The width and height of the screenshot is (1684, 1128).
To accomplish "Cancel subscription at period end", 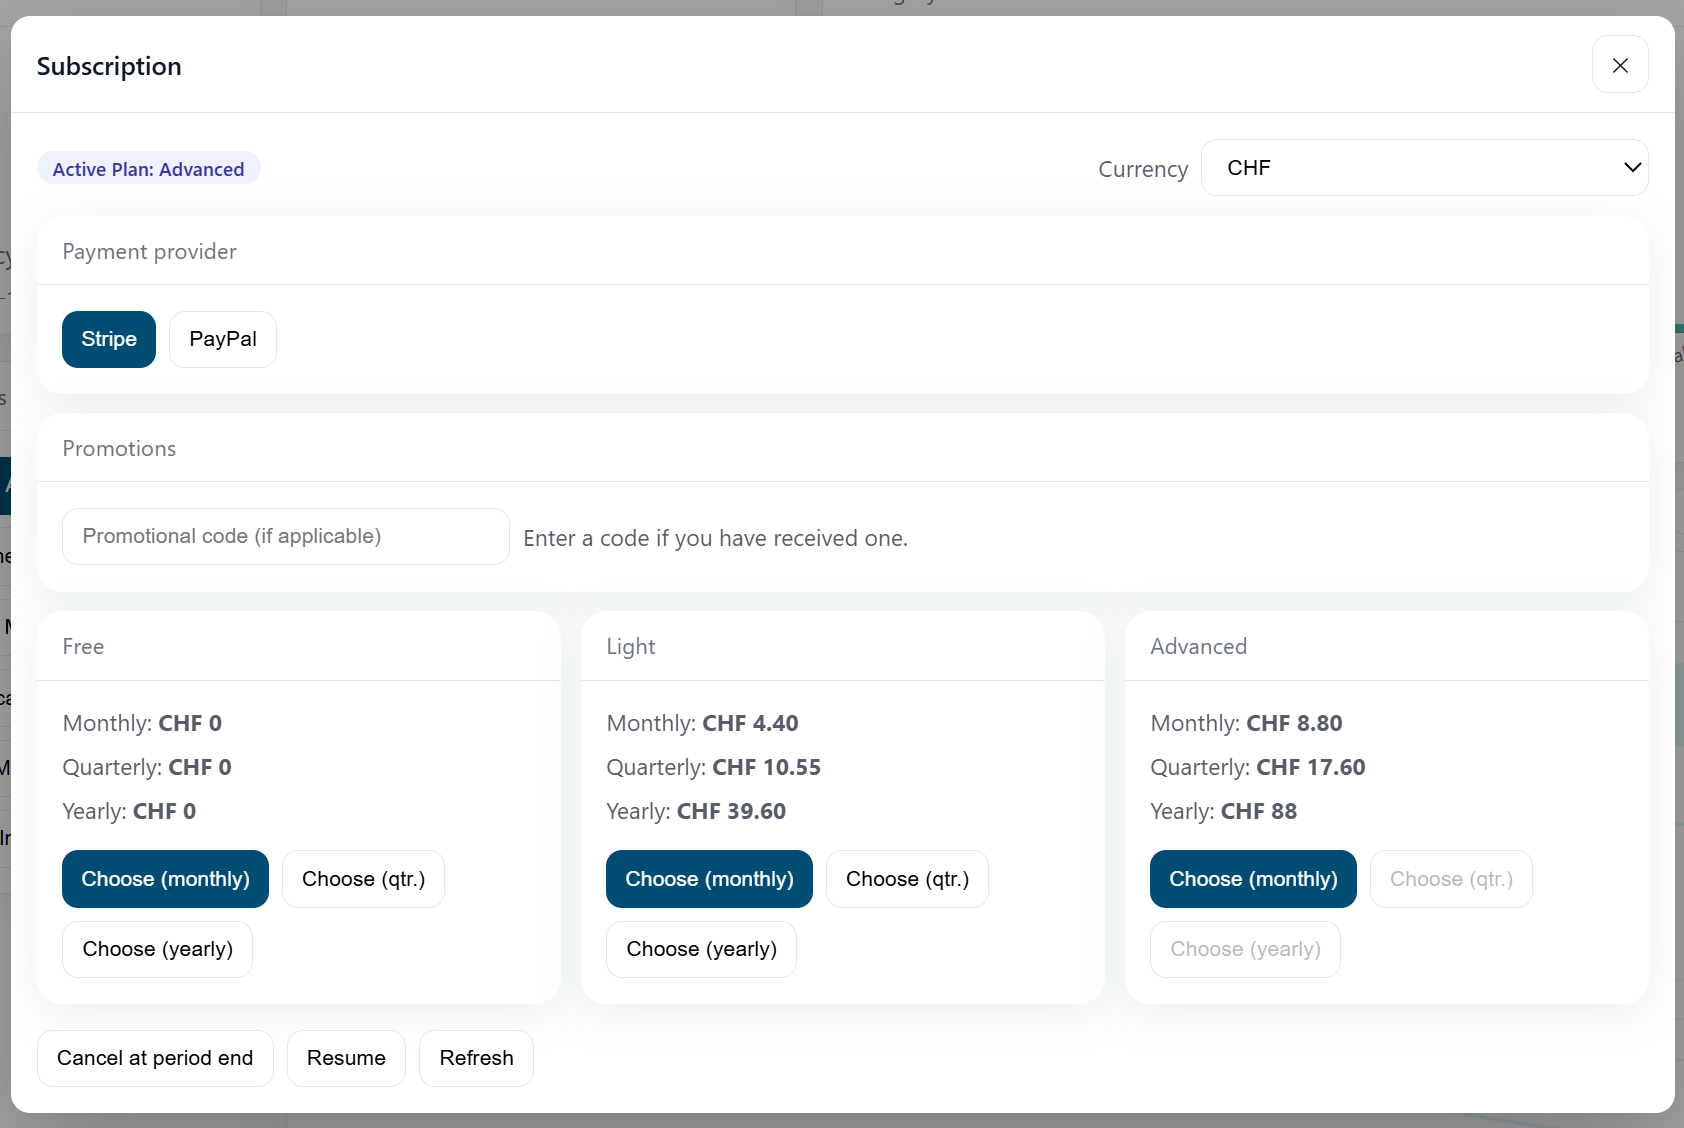I will tap(154, 1057).
